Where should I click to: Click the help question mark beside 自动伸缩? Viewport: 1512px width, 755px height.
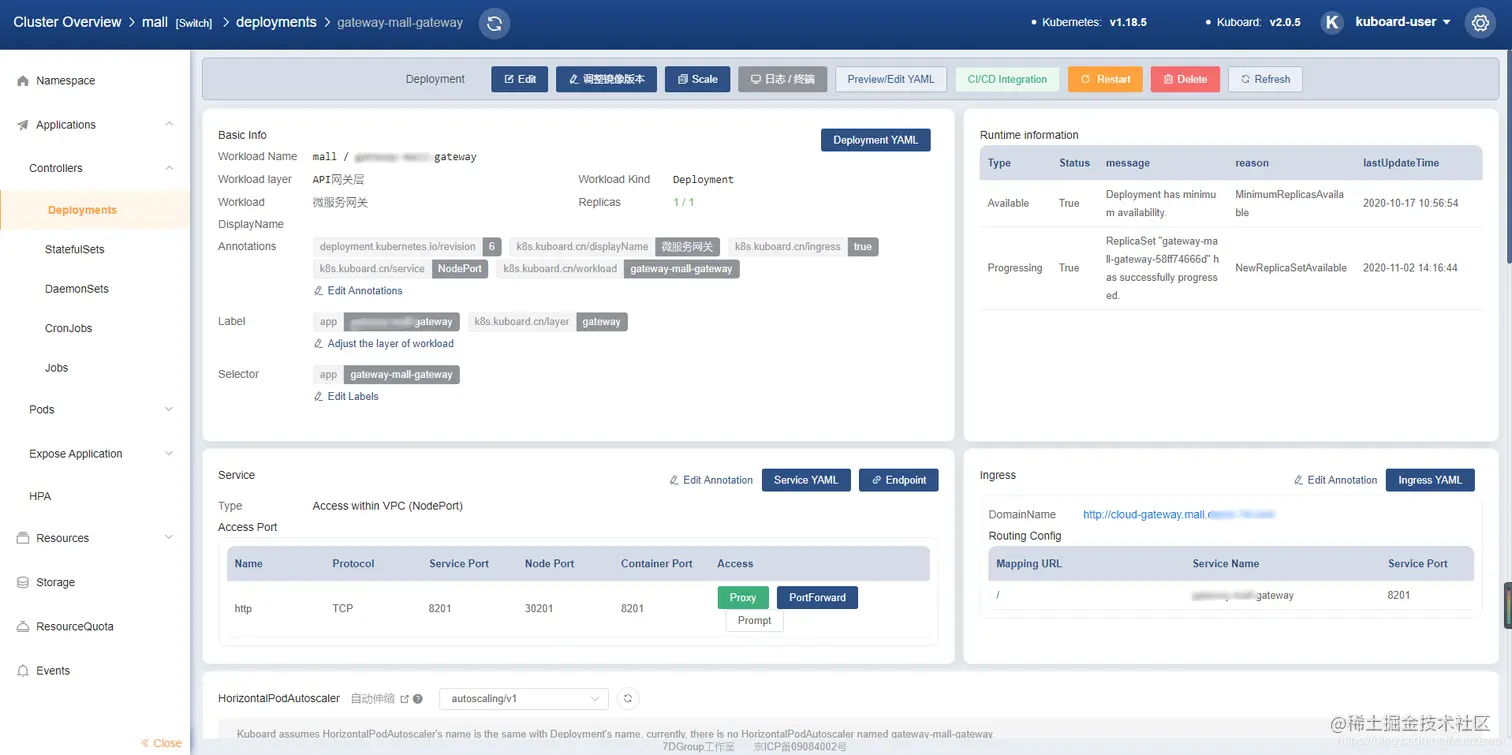point(417,699)
